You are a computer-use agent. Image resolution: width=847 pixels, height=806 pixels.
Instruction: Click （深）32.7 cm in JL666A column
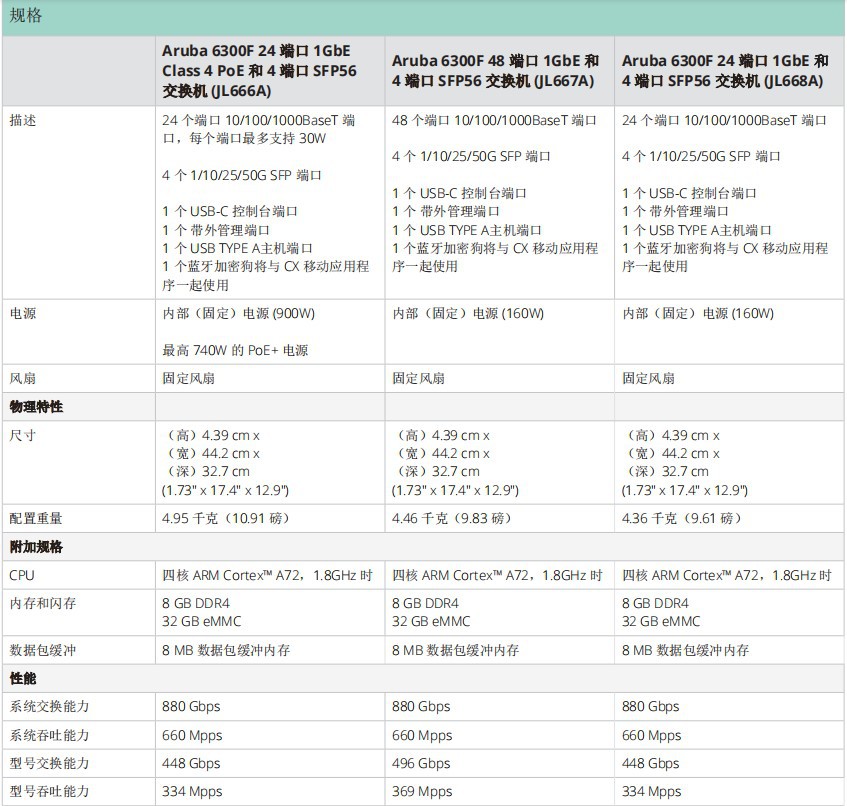(208, 472)
